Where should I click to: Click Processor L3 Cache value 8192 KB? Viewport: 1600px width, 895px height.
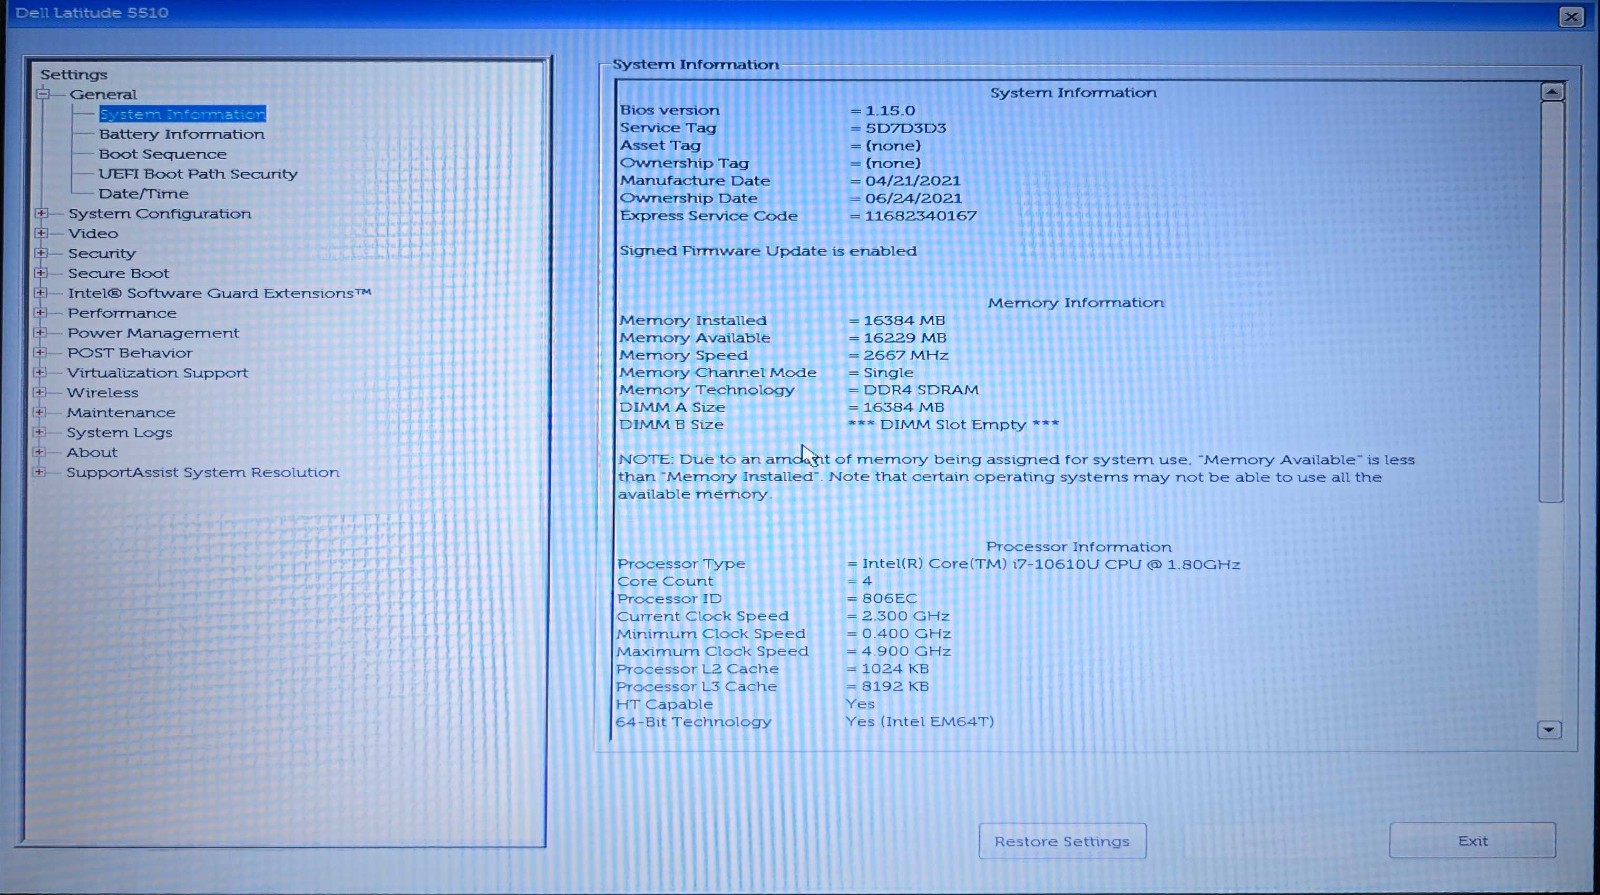pyautogui.click(x=895, y=687)
